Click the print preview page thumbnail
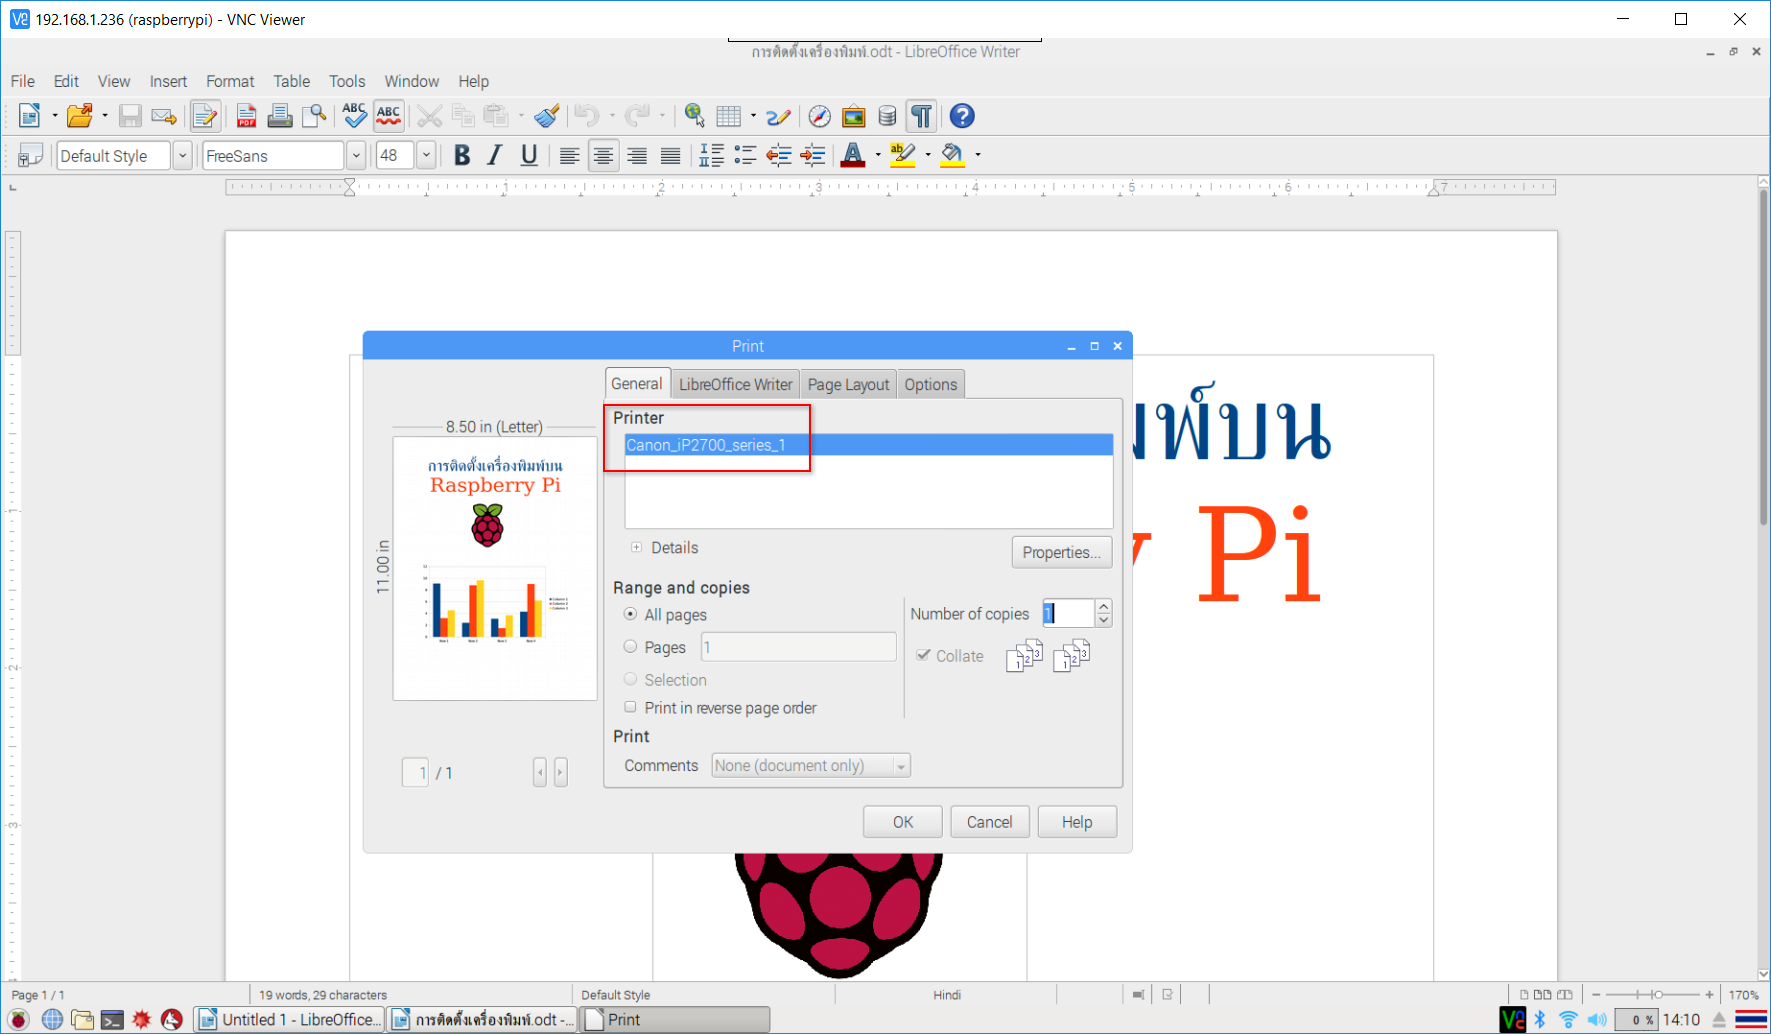 (x=495, y=568)
